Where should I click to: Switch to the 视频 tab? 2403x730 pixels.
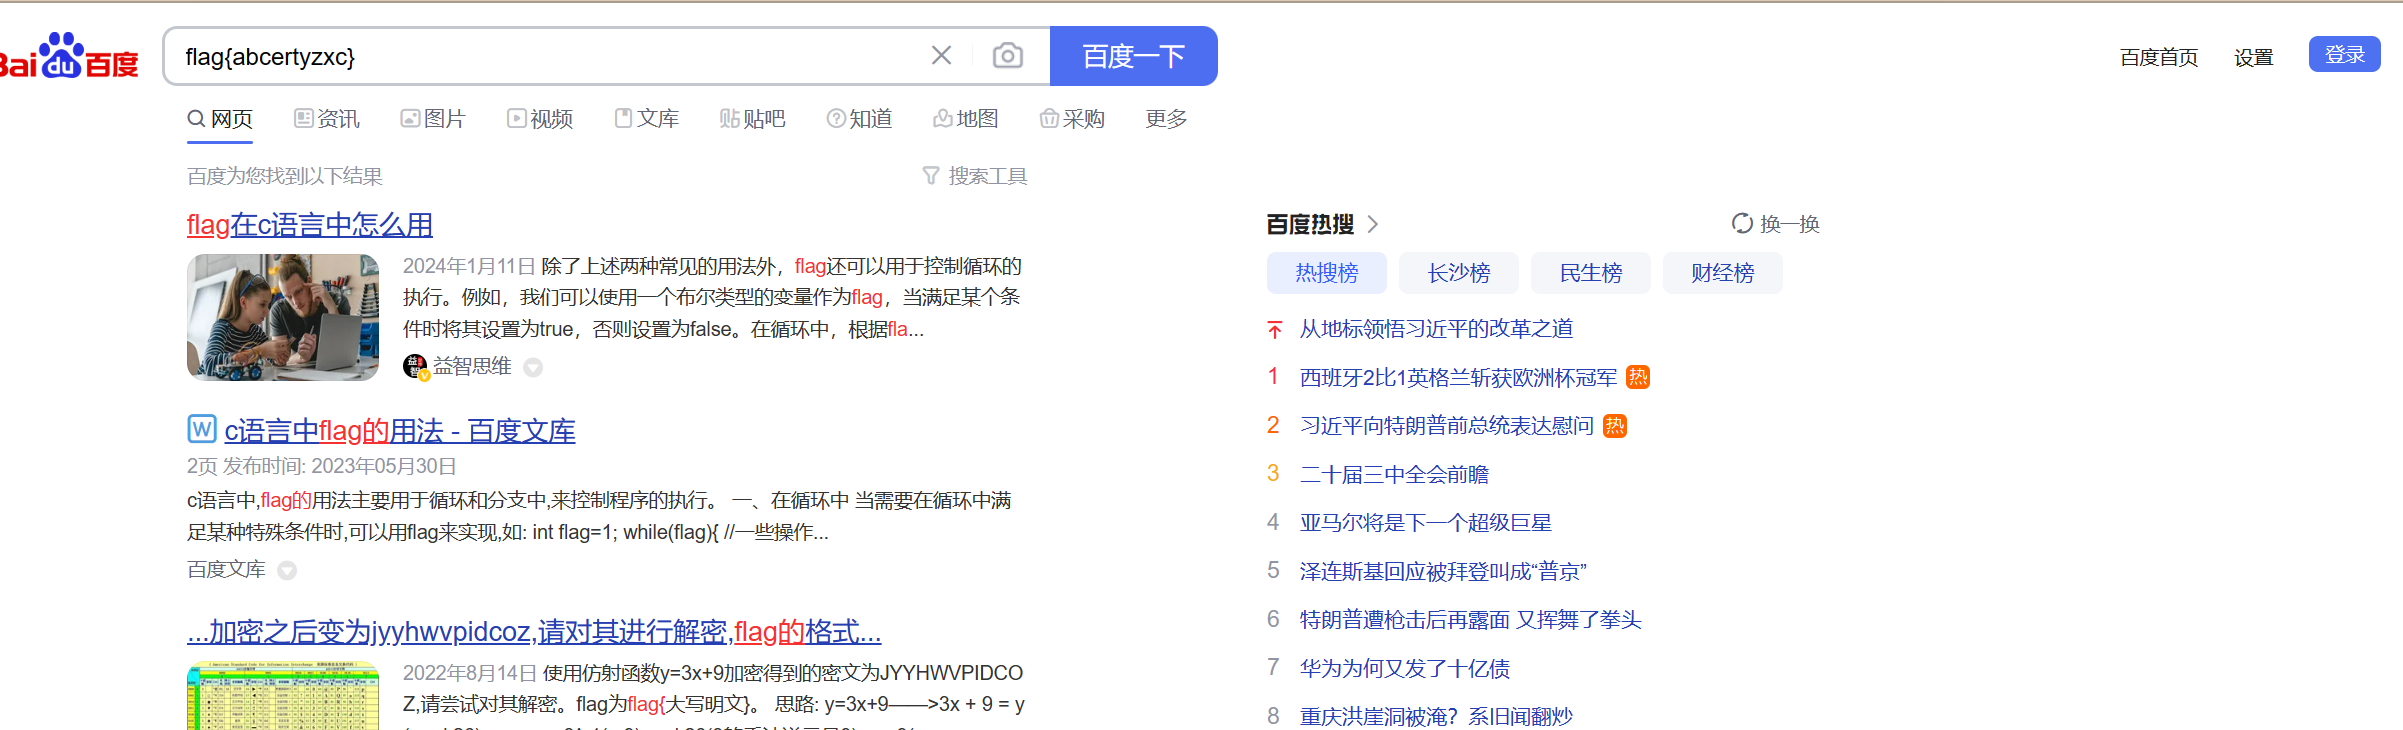540,119
